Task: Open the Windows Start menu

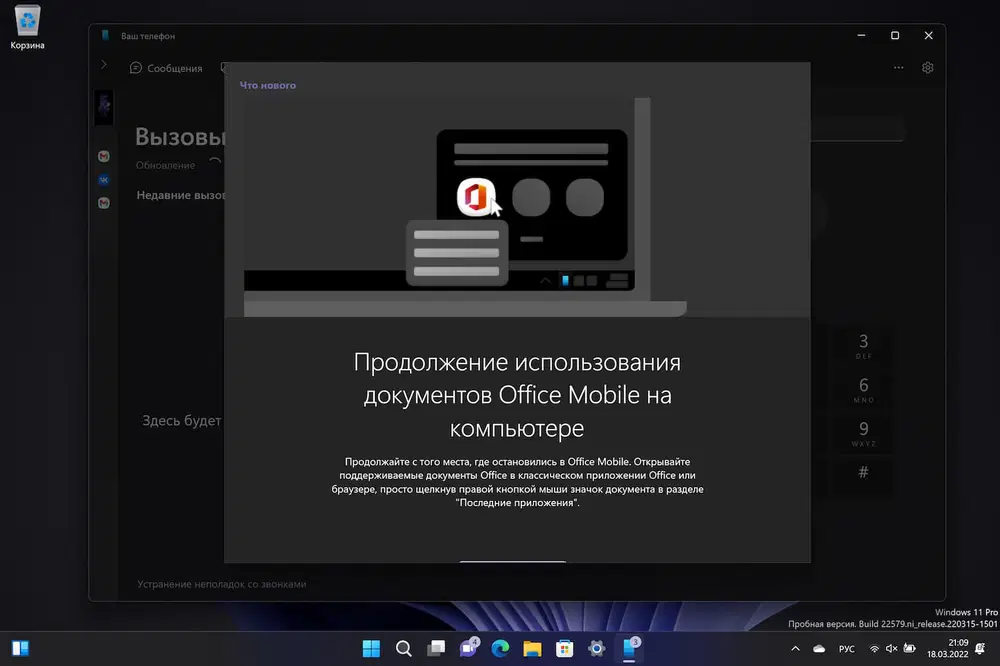Action: point(371,649)
